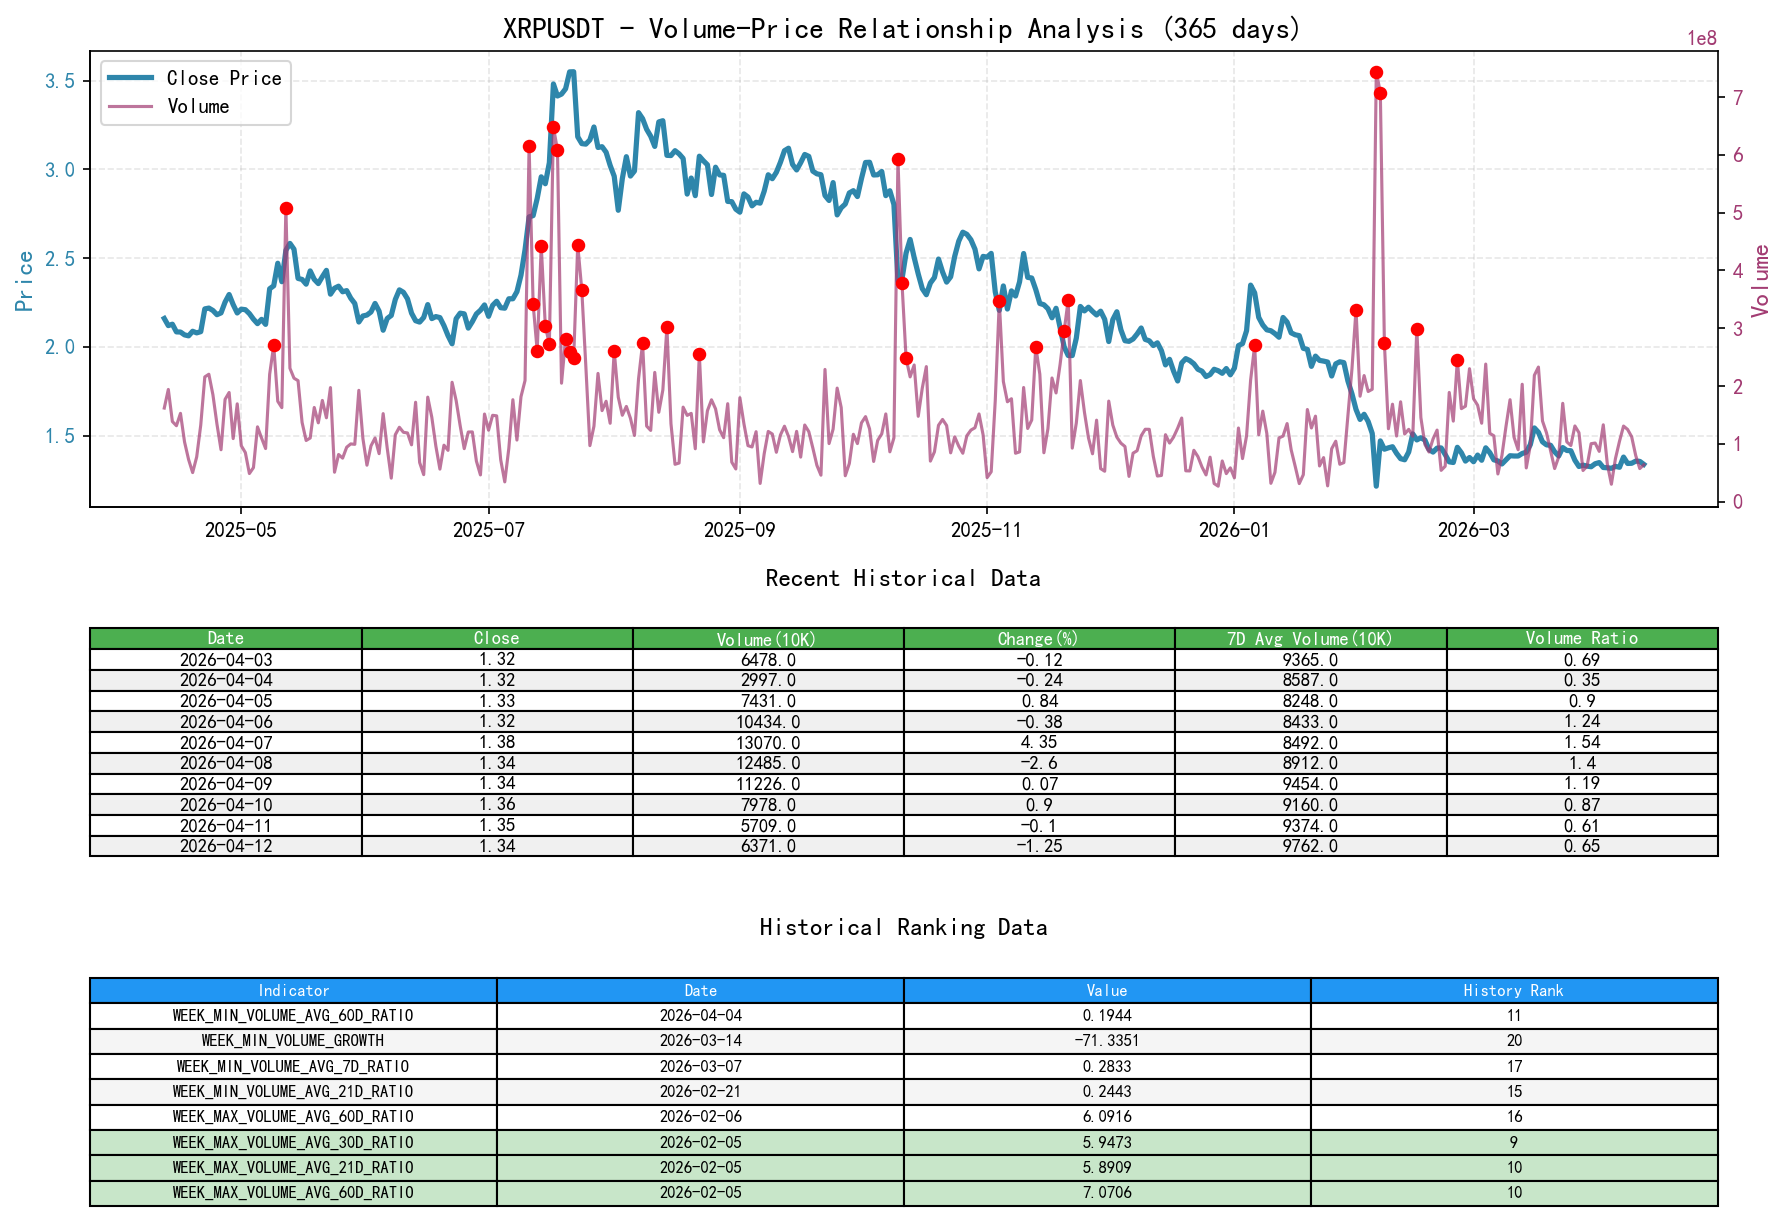
Task: Click the value -71.3351
Action: pyautogui.click(x=1107, y=1041)
